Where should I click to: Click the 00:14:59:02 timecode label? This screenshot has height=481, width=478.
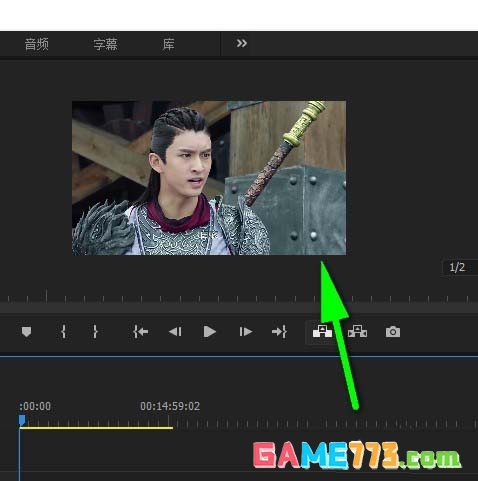click(170, 406)
